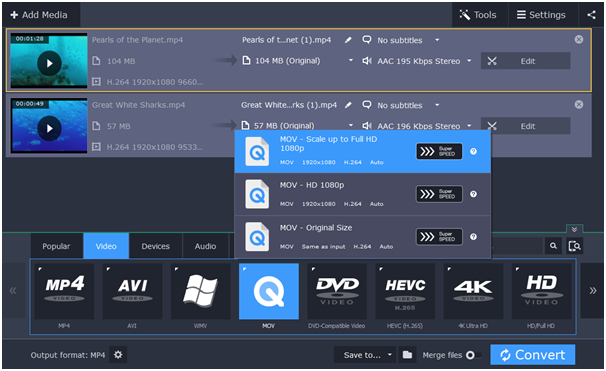Click the device detection icon

pos(574,246)
